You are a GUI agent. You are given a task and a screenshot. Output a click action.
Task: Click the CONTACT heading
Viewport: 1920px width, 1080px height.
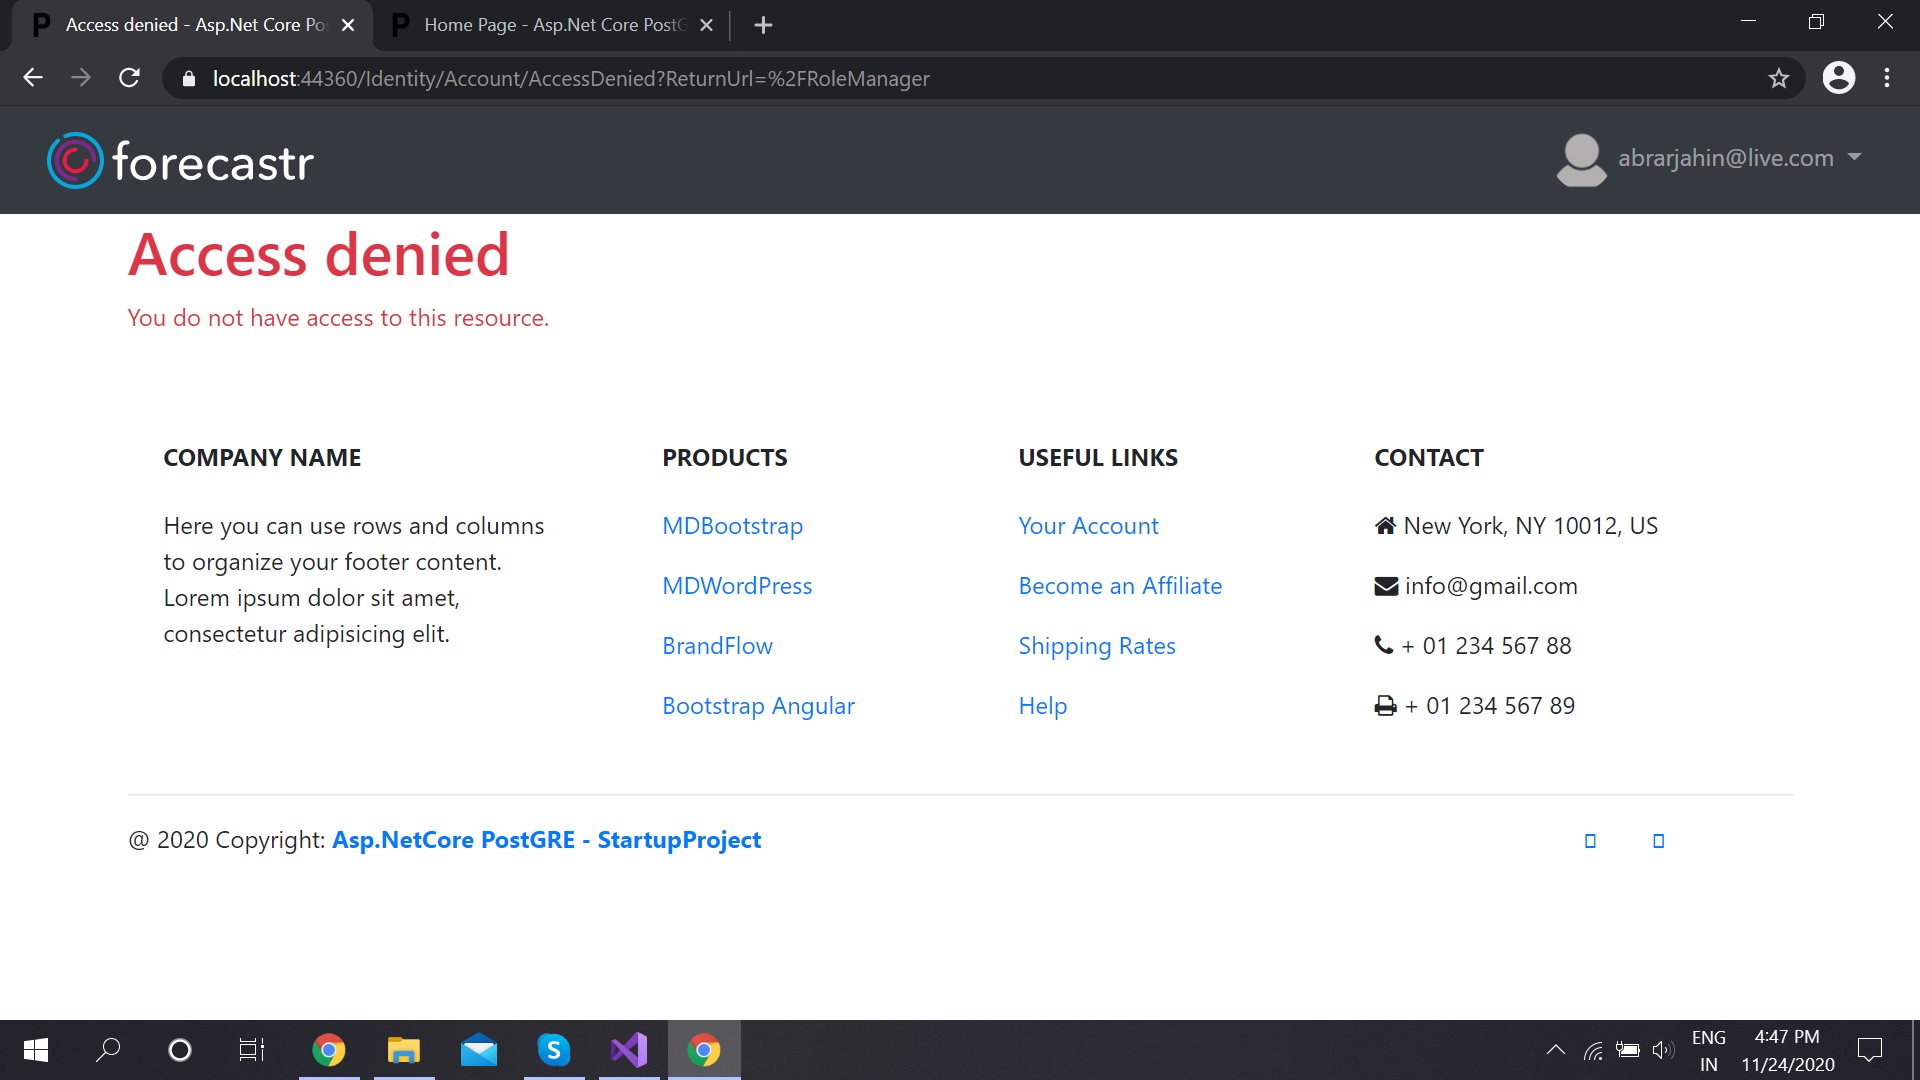[x=1428, y=458]
